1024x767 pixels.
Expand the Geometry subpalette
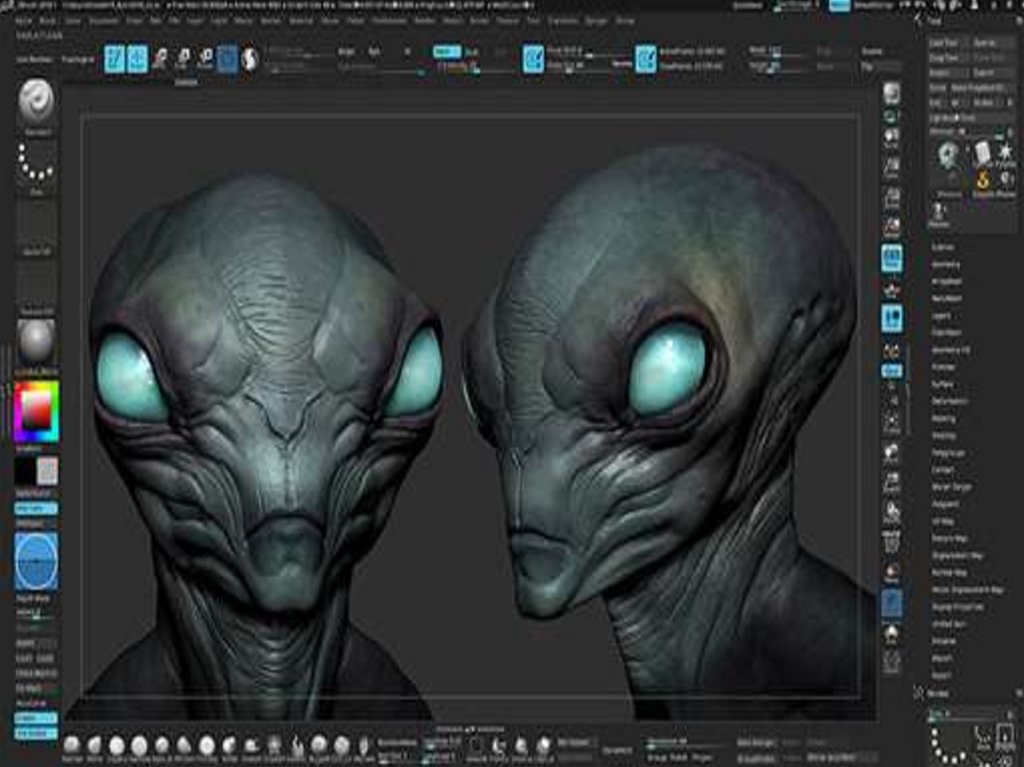tap(945, 265)
